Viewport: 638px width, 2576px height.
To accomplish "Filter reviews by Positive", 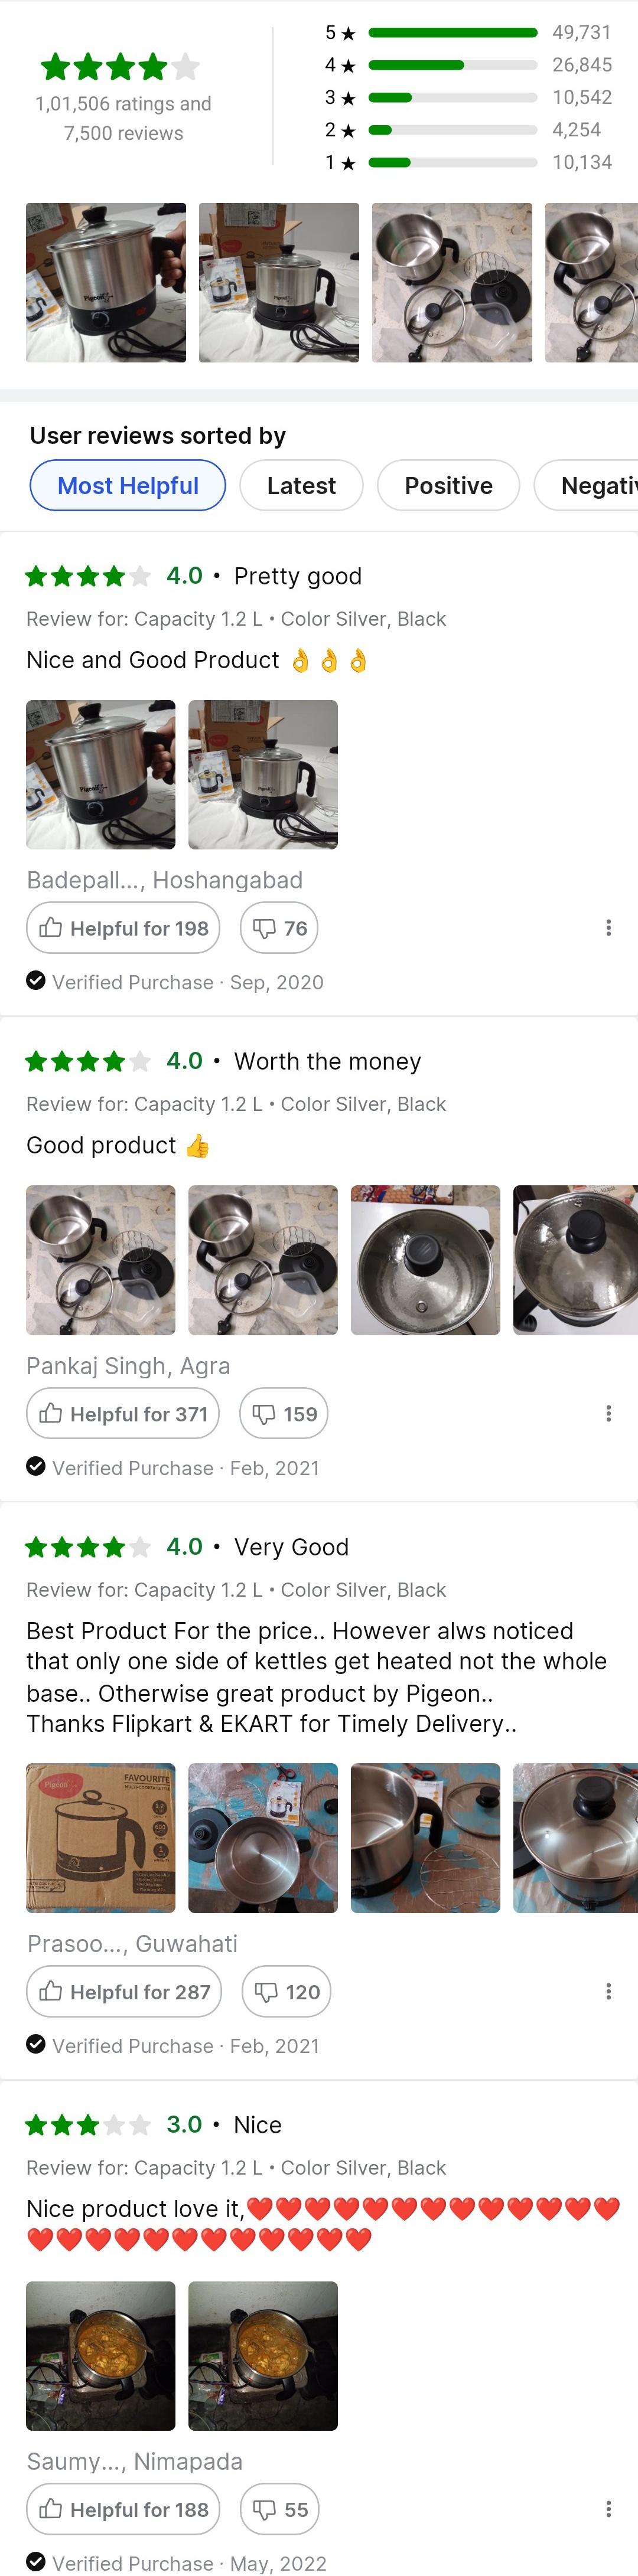I will 448,485.
